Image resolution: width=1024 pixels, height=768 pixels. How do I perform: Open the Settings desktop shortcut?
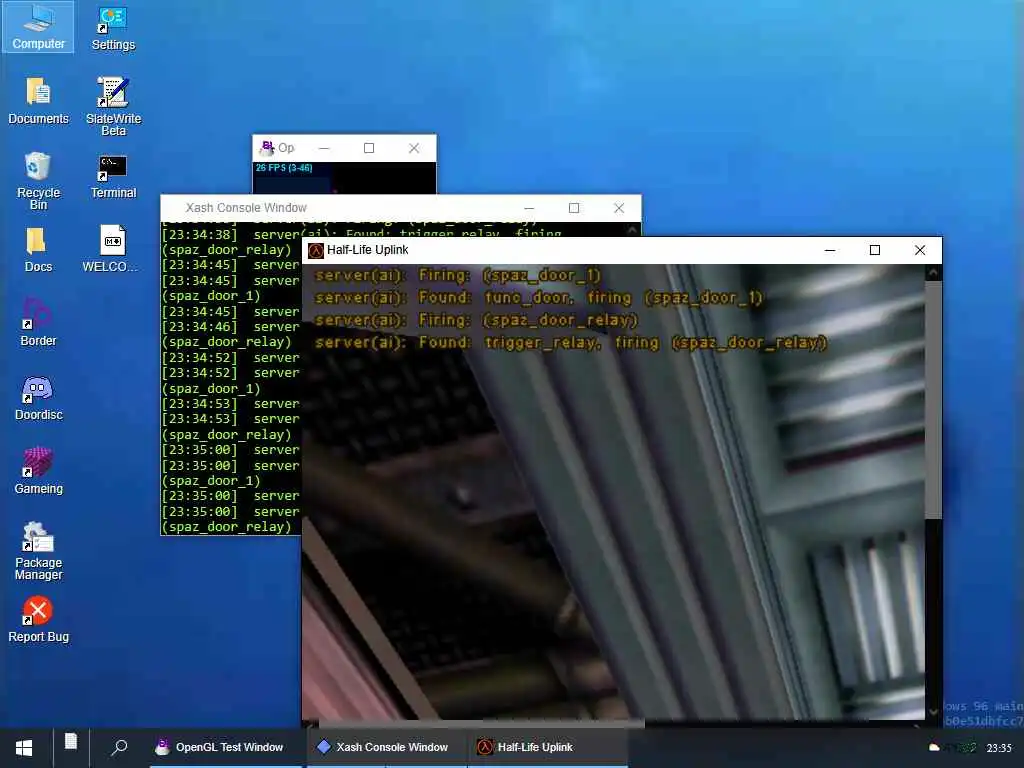tap(113, 27)
